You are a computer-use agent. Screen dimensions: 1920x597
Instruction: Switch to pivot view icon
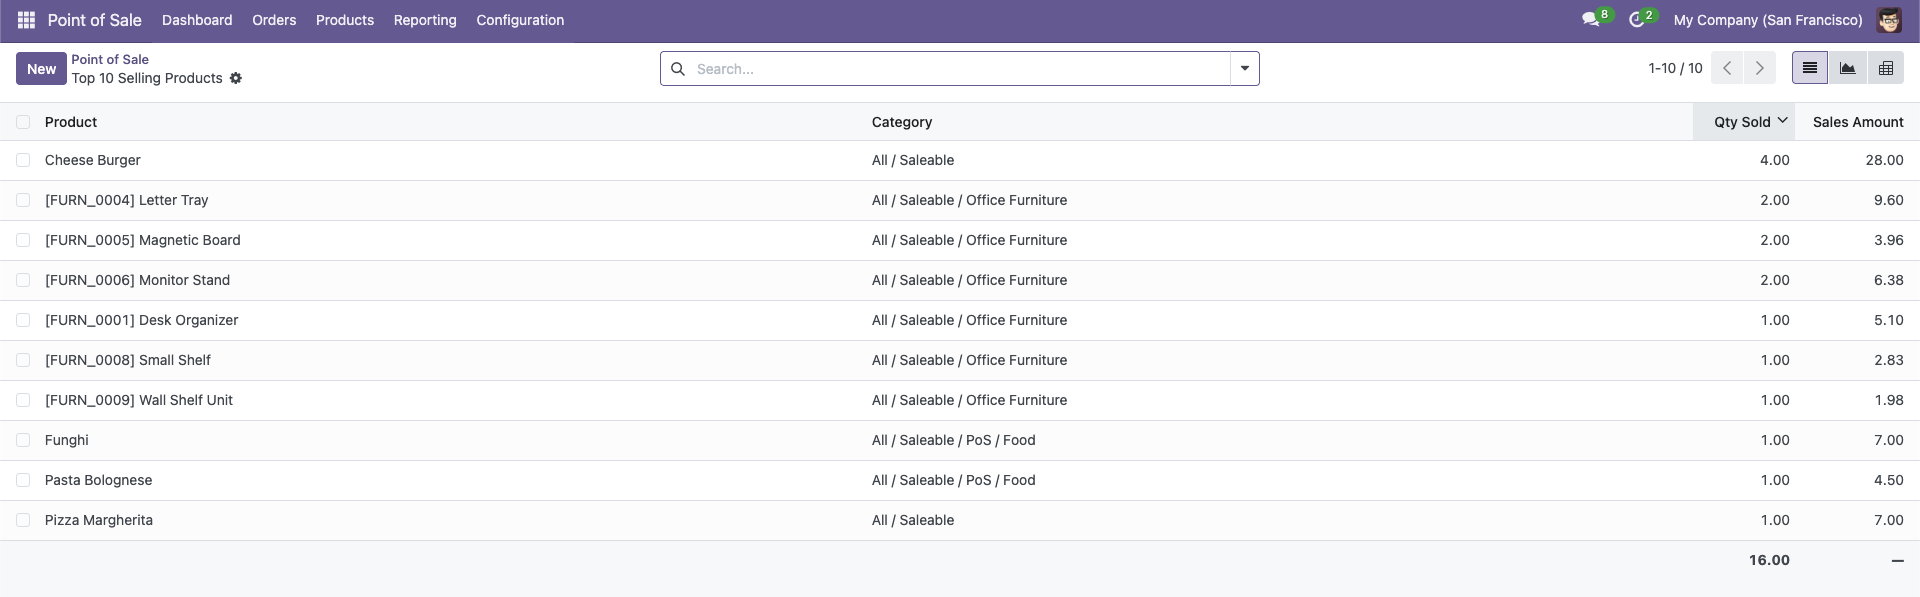1885,68
